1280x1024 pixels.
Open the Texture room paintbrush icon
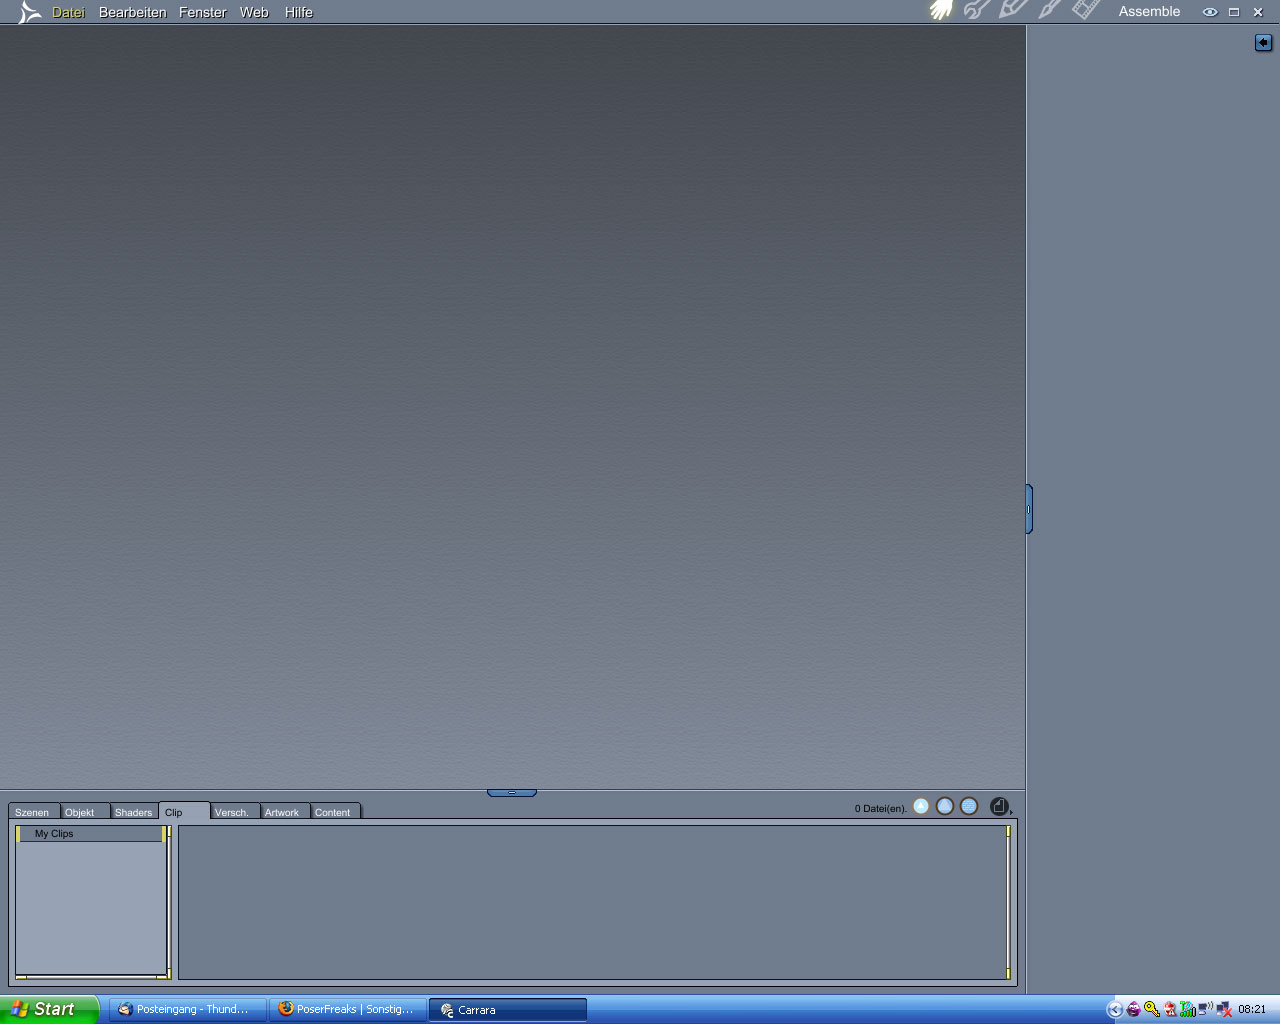1049,11
